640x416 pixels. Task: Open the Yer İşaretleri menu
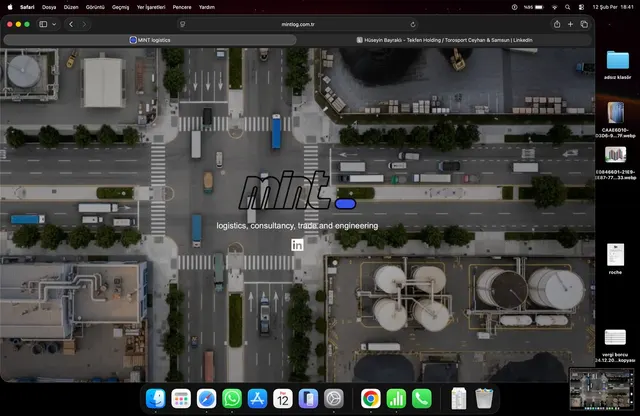pyautogui.click(x=151, y=7)
